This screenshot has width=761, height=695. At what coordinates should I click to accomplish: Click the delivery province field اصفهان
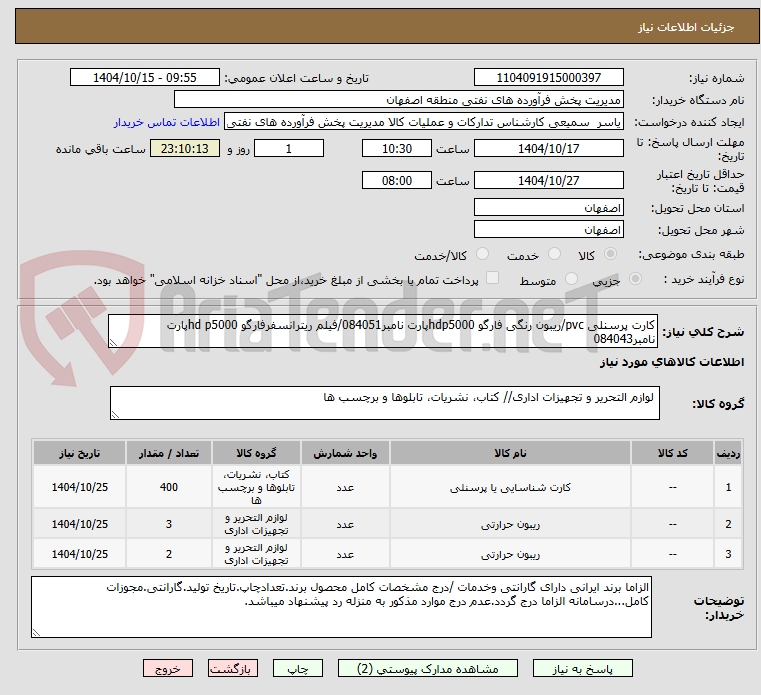548,208
